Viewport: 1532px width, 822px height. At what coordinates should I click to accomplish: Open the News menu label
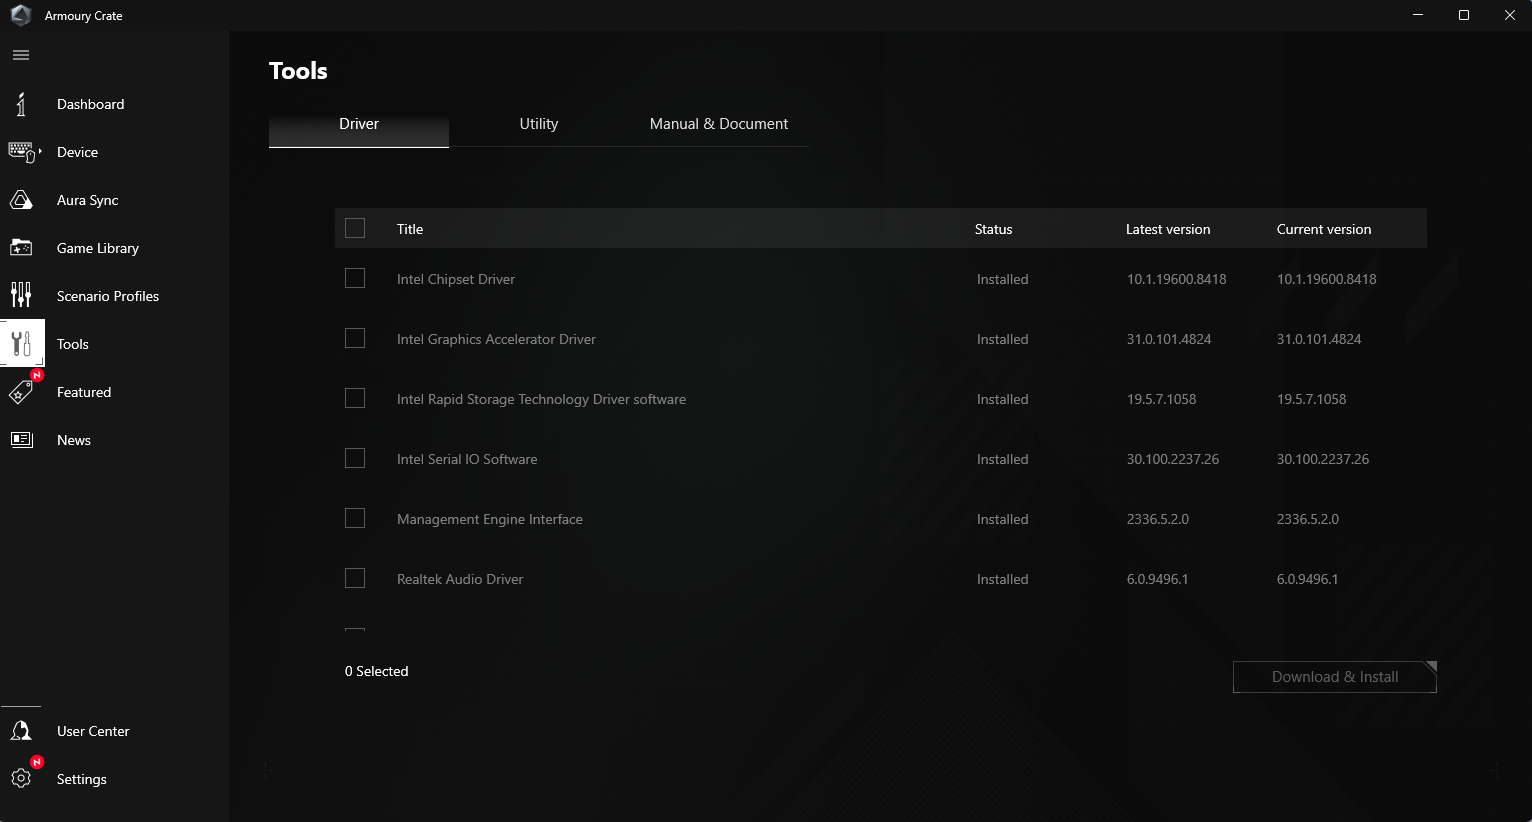(x=74, y=440)
